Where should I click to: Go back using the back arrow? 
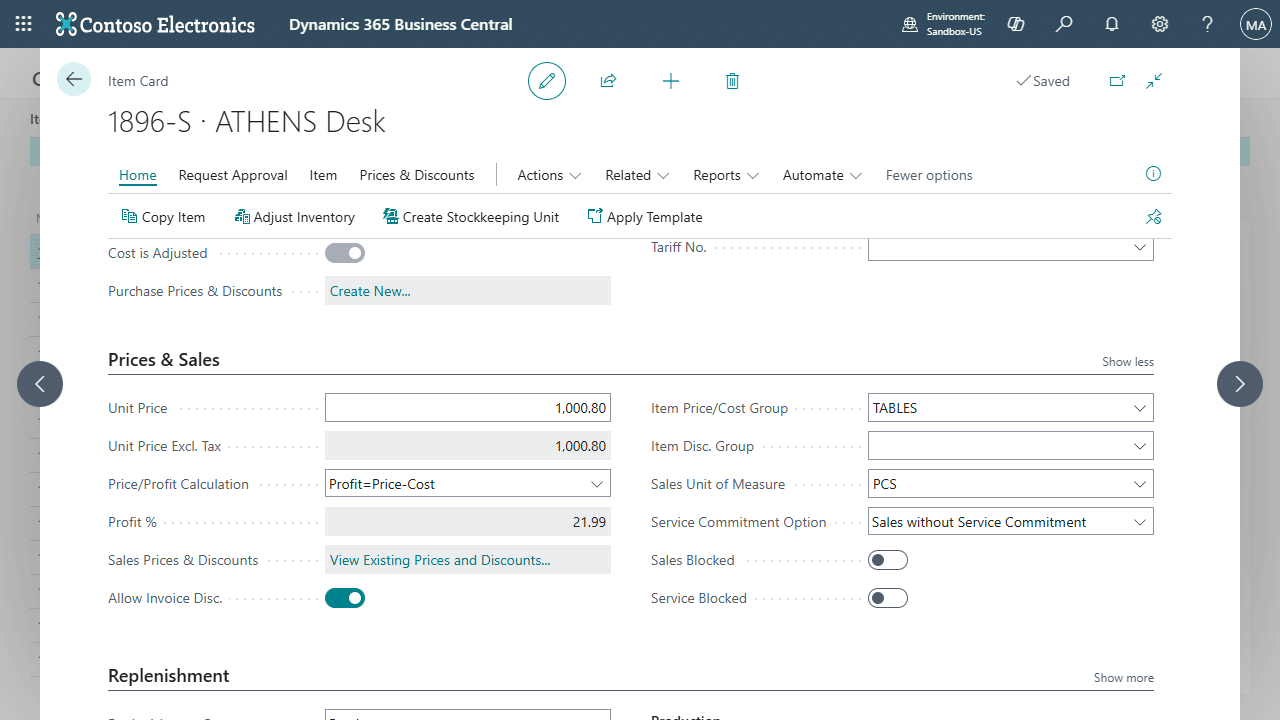[74, 79]
